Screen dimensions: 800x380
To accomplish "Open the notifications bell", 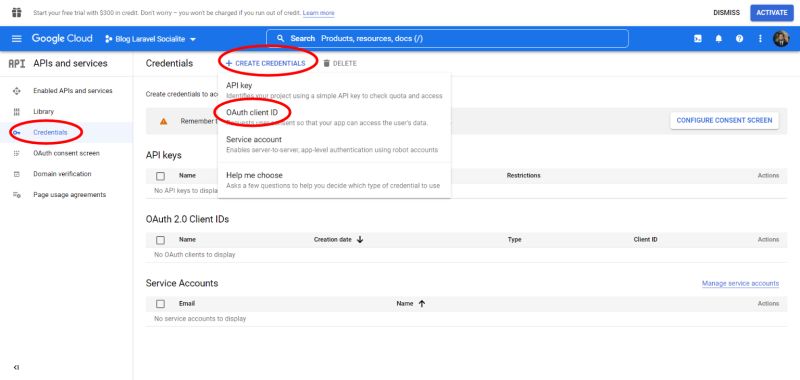I will click(x=718, y=39).
